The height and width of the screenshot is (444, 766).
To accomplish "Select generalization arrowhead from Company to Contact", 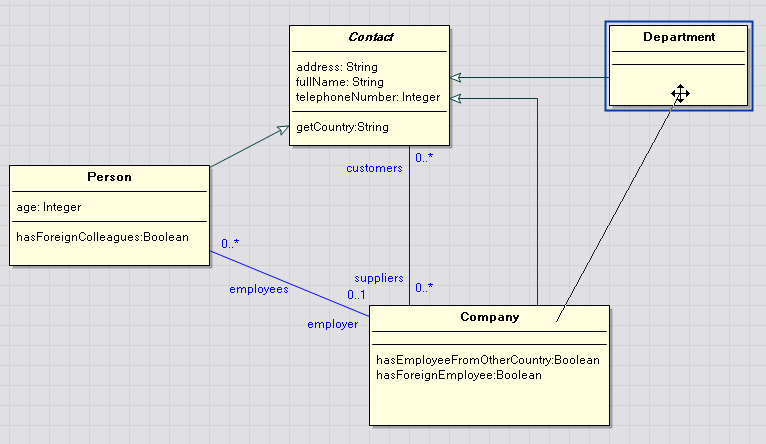I will click(455, 99).
